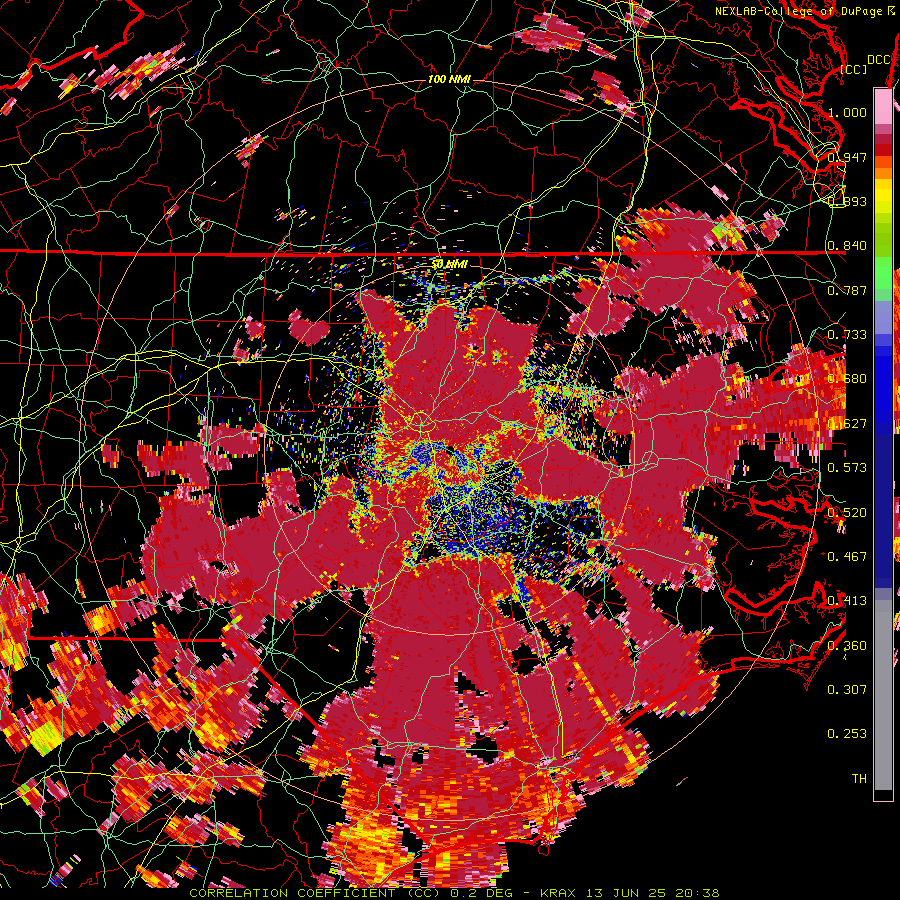Image resolution: width=900 pixels, height=900 pixels.
Task: Click the 0.467 scale value
Action: tap(847, 557)
